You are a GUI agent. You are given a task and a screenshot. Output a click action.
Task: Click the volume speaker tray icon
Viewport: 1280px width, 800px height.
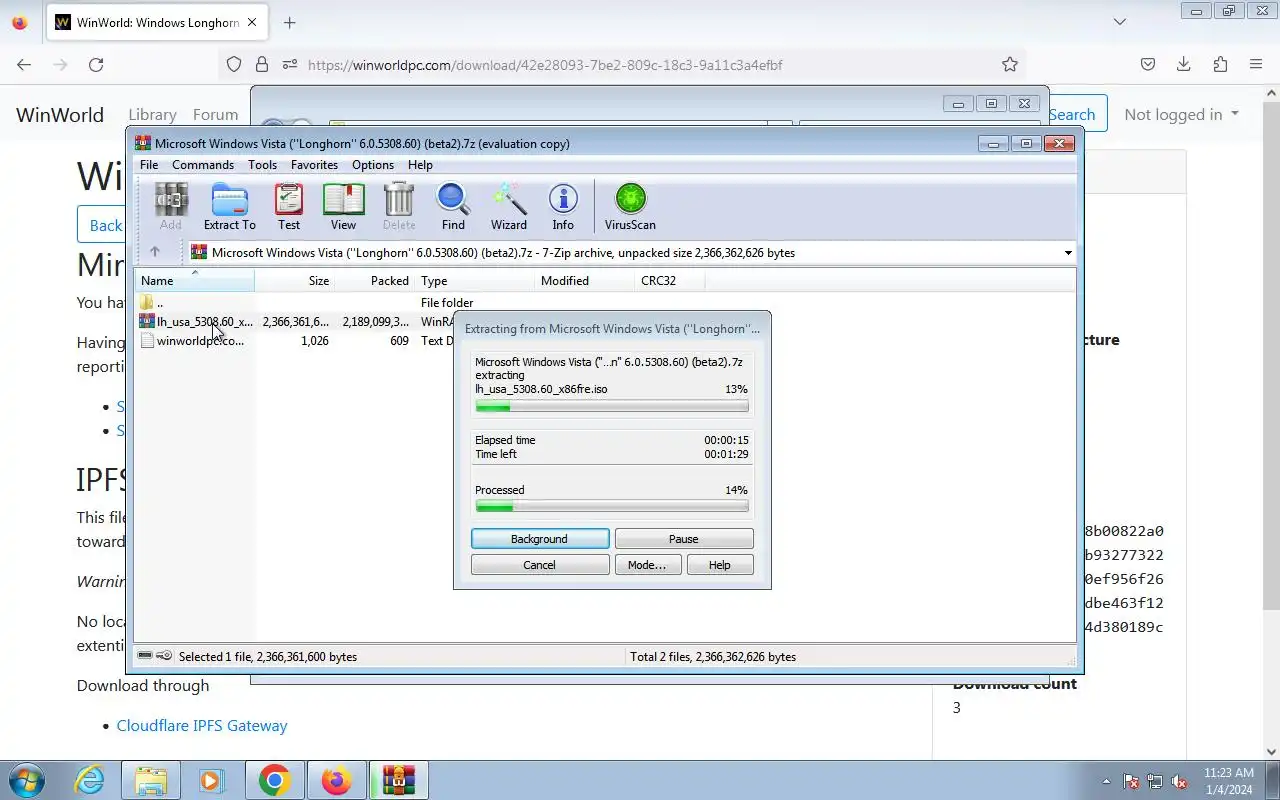coord(1179,781)
